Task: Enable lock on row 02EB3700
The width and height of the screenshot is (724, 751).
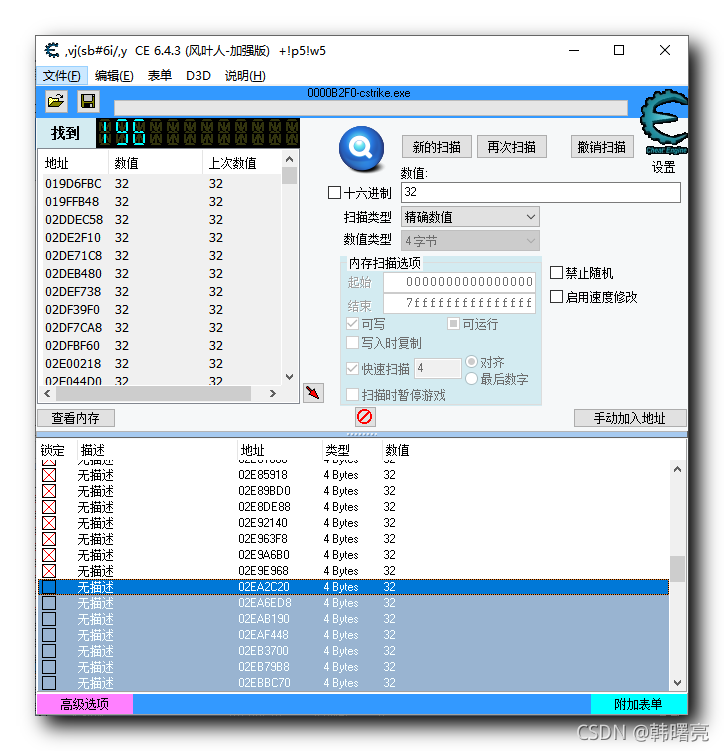Action: (49, 651)
